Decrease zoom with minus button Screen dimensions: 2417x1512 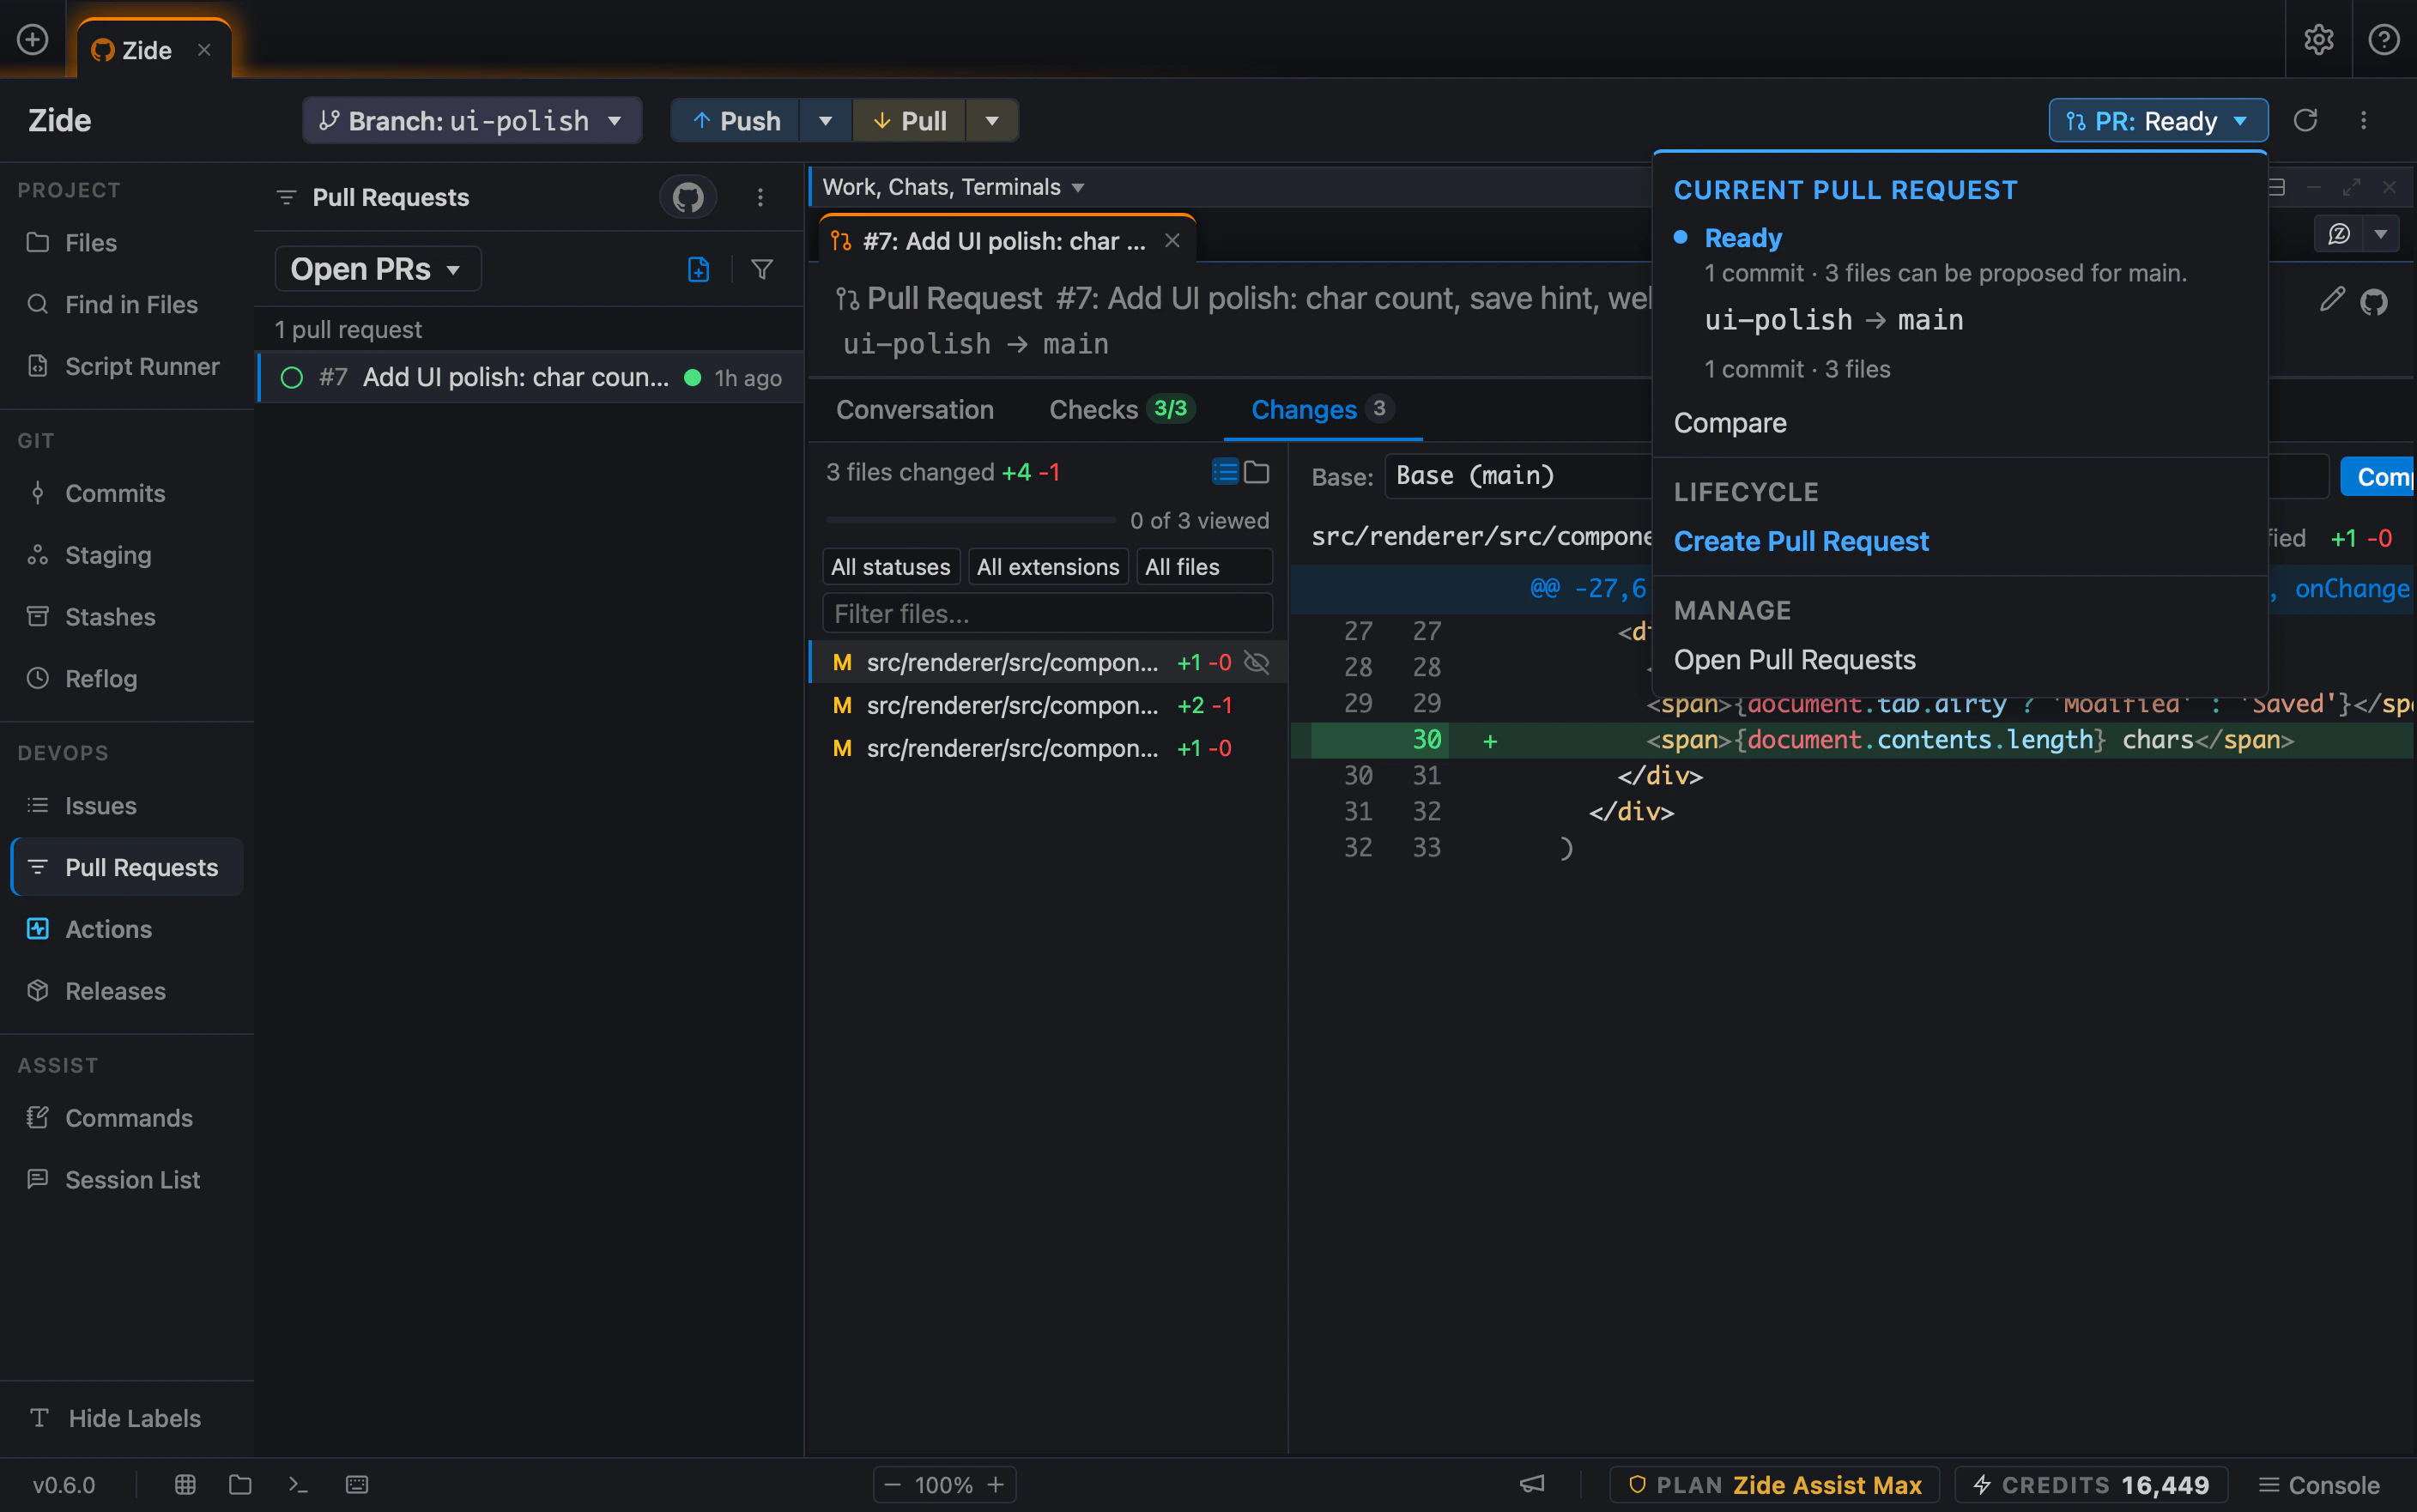click(893, 1485)
